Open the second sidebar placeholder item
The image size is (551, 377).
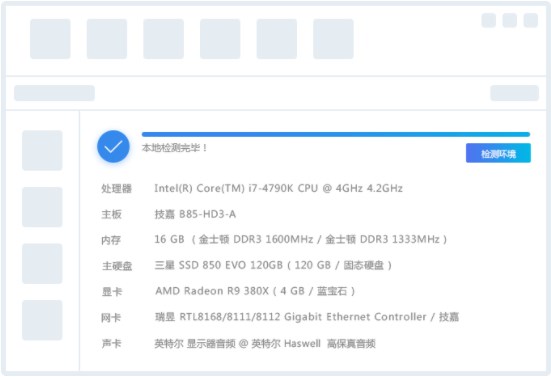[x=42, y=207]
